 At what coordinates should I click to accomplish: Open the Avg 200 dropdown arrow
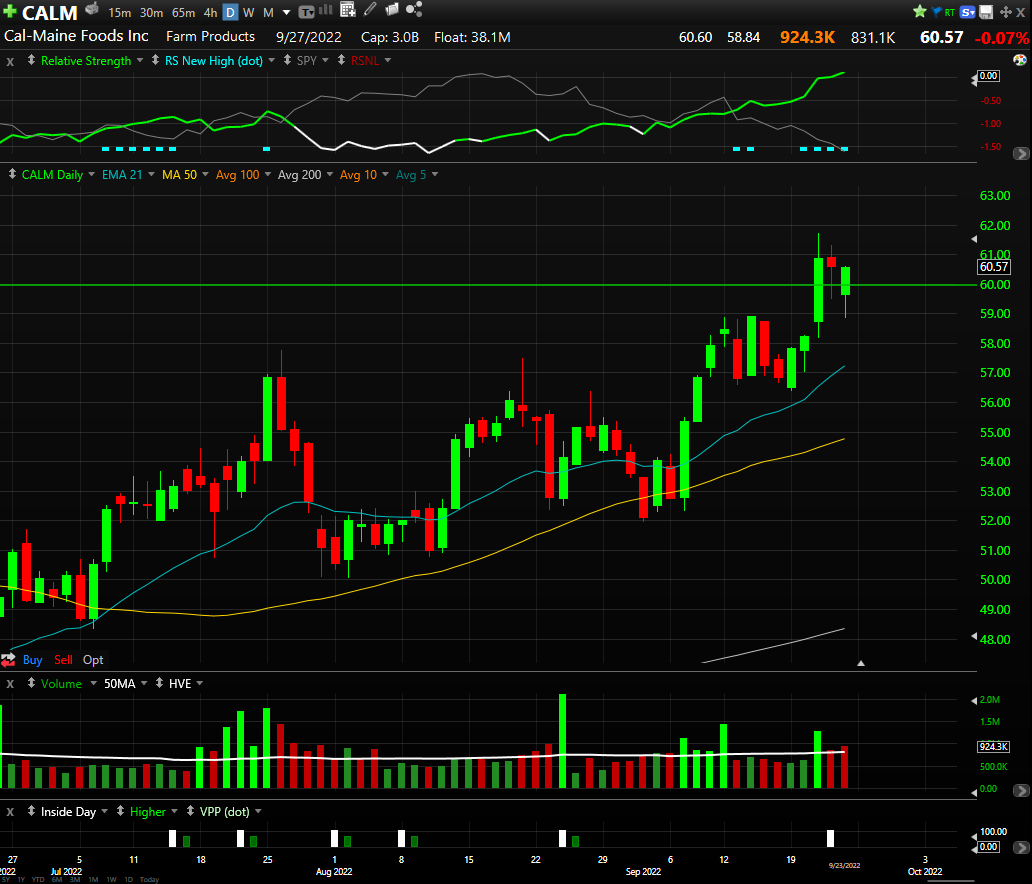click(x=330, y=175)
